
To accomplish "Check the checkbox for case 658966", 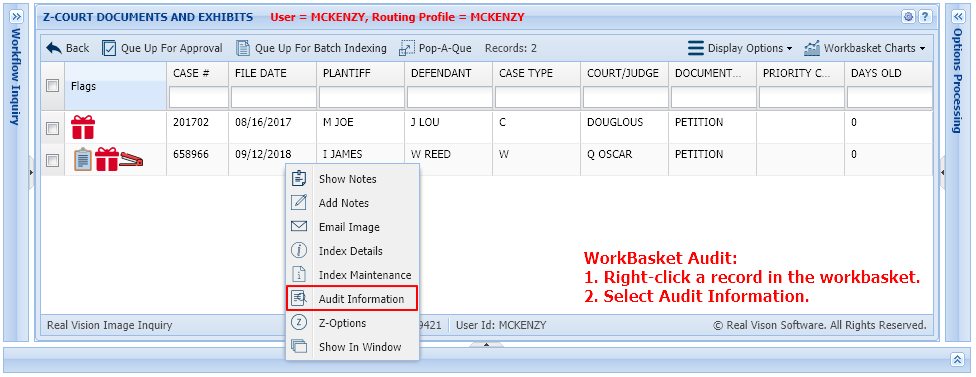I will click(x=53, y=161).
